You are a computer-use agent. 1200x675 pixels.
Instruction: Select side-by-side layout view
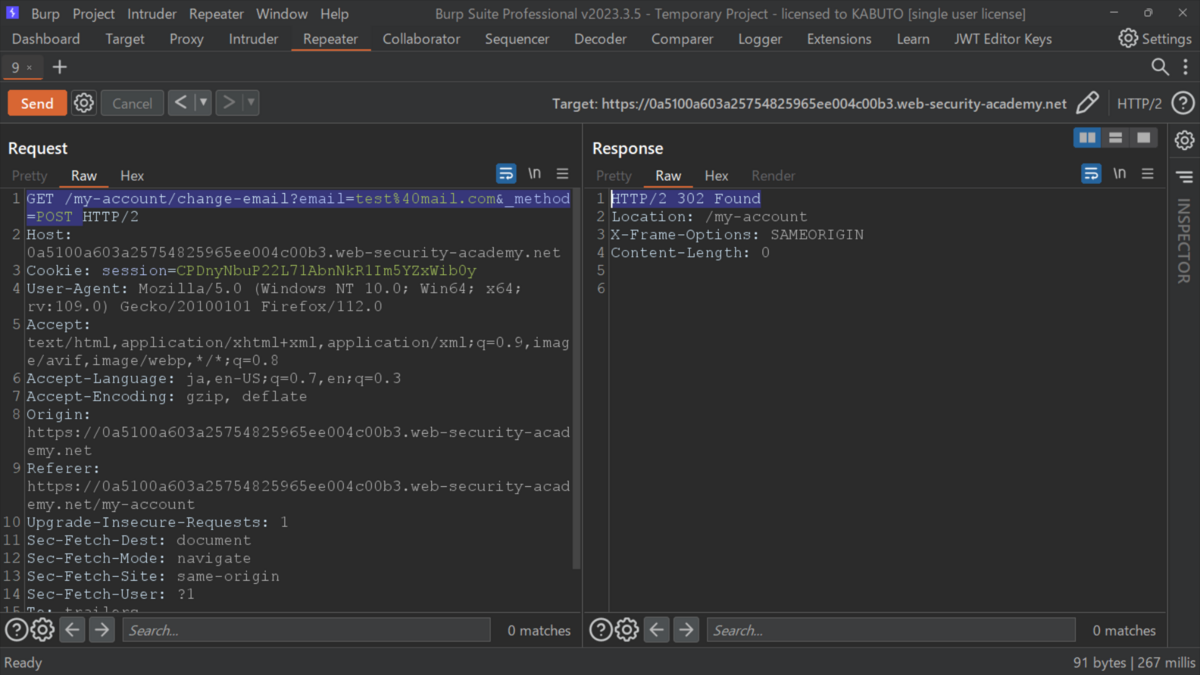[x=1087, y=138]
